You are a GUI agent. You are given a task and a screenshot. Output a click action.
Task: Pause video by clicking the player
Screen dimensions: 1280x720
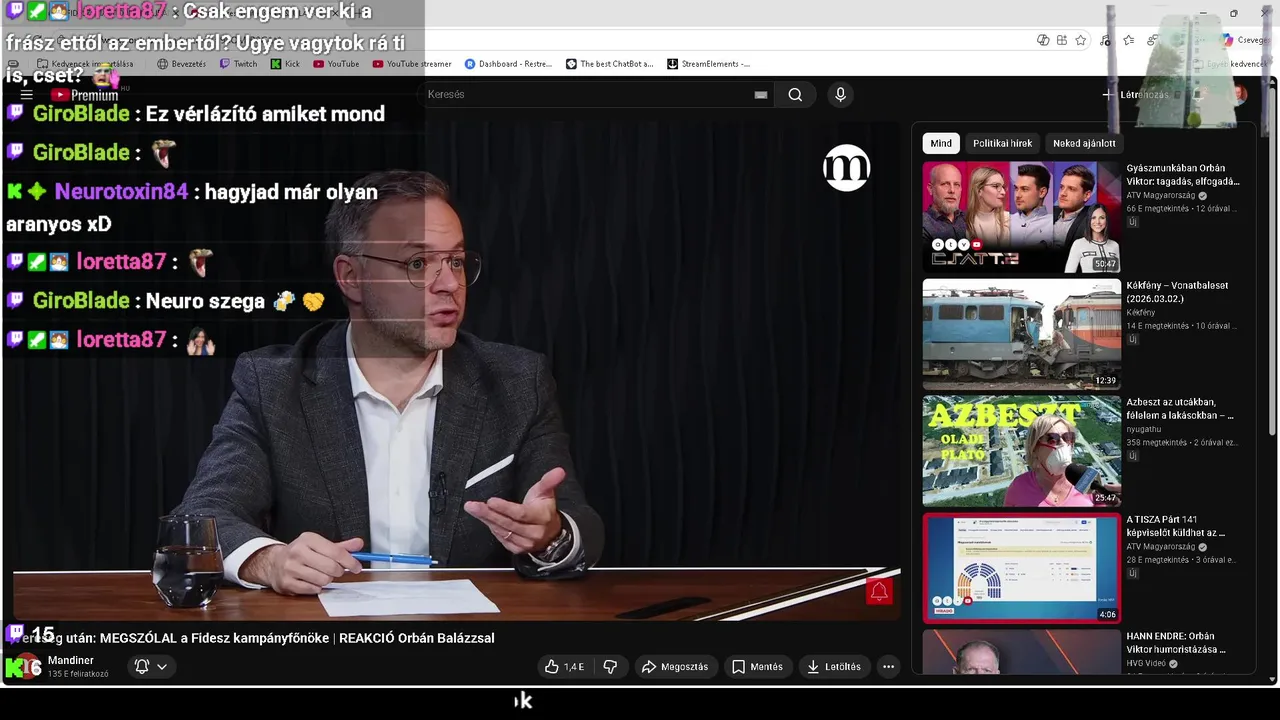click(455, 370)
